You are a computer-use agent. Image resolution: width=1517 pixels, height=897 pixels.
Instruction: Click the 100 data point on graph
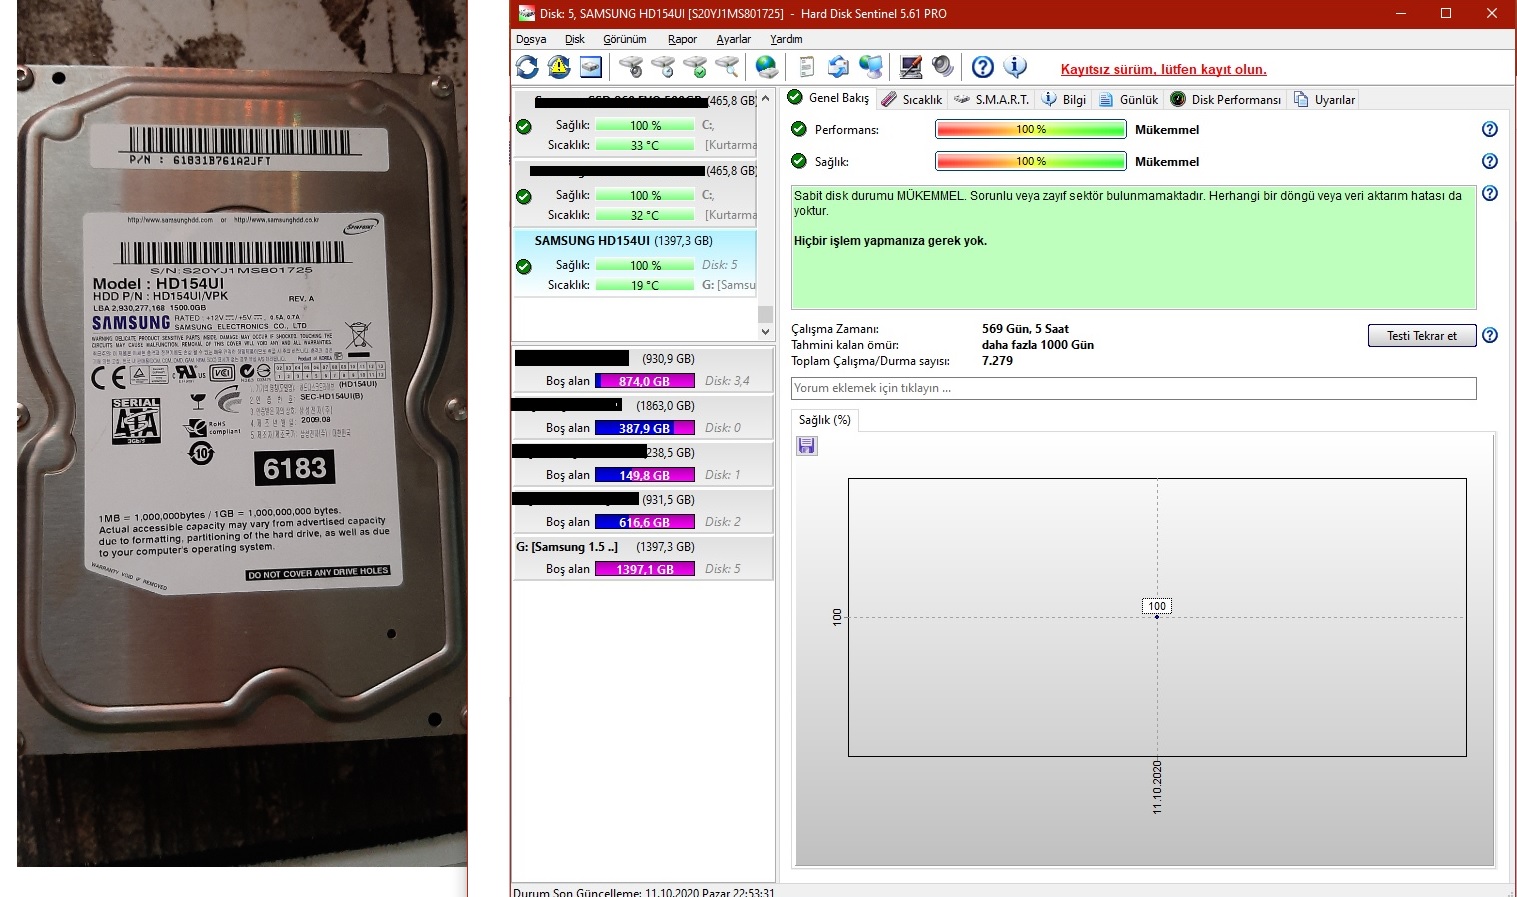pos(1157,616)
